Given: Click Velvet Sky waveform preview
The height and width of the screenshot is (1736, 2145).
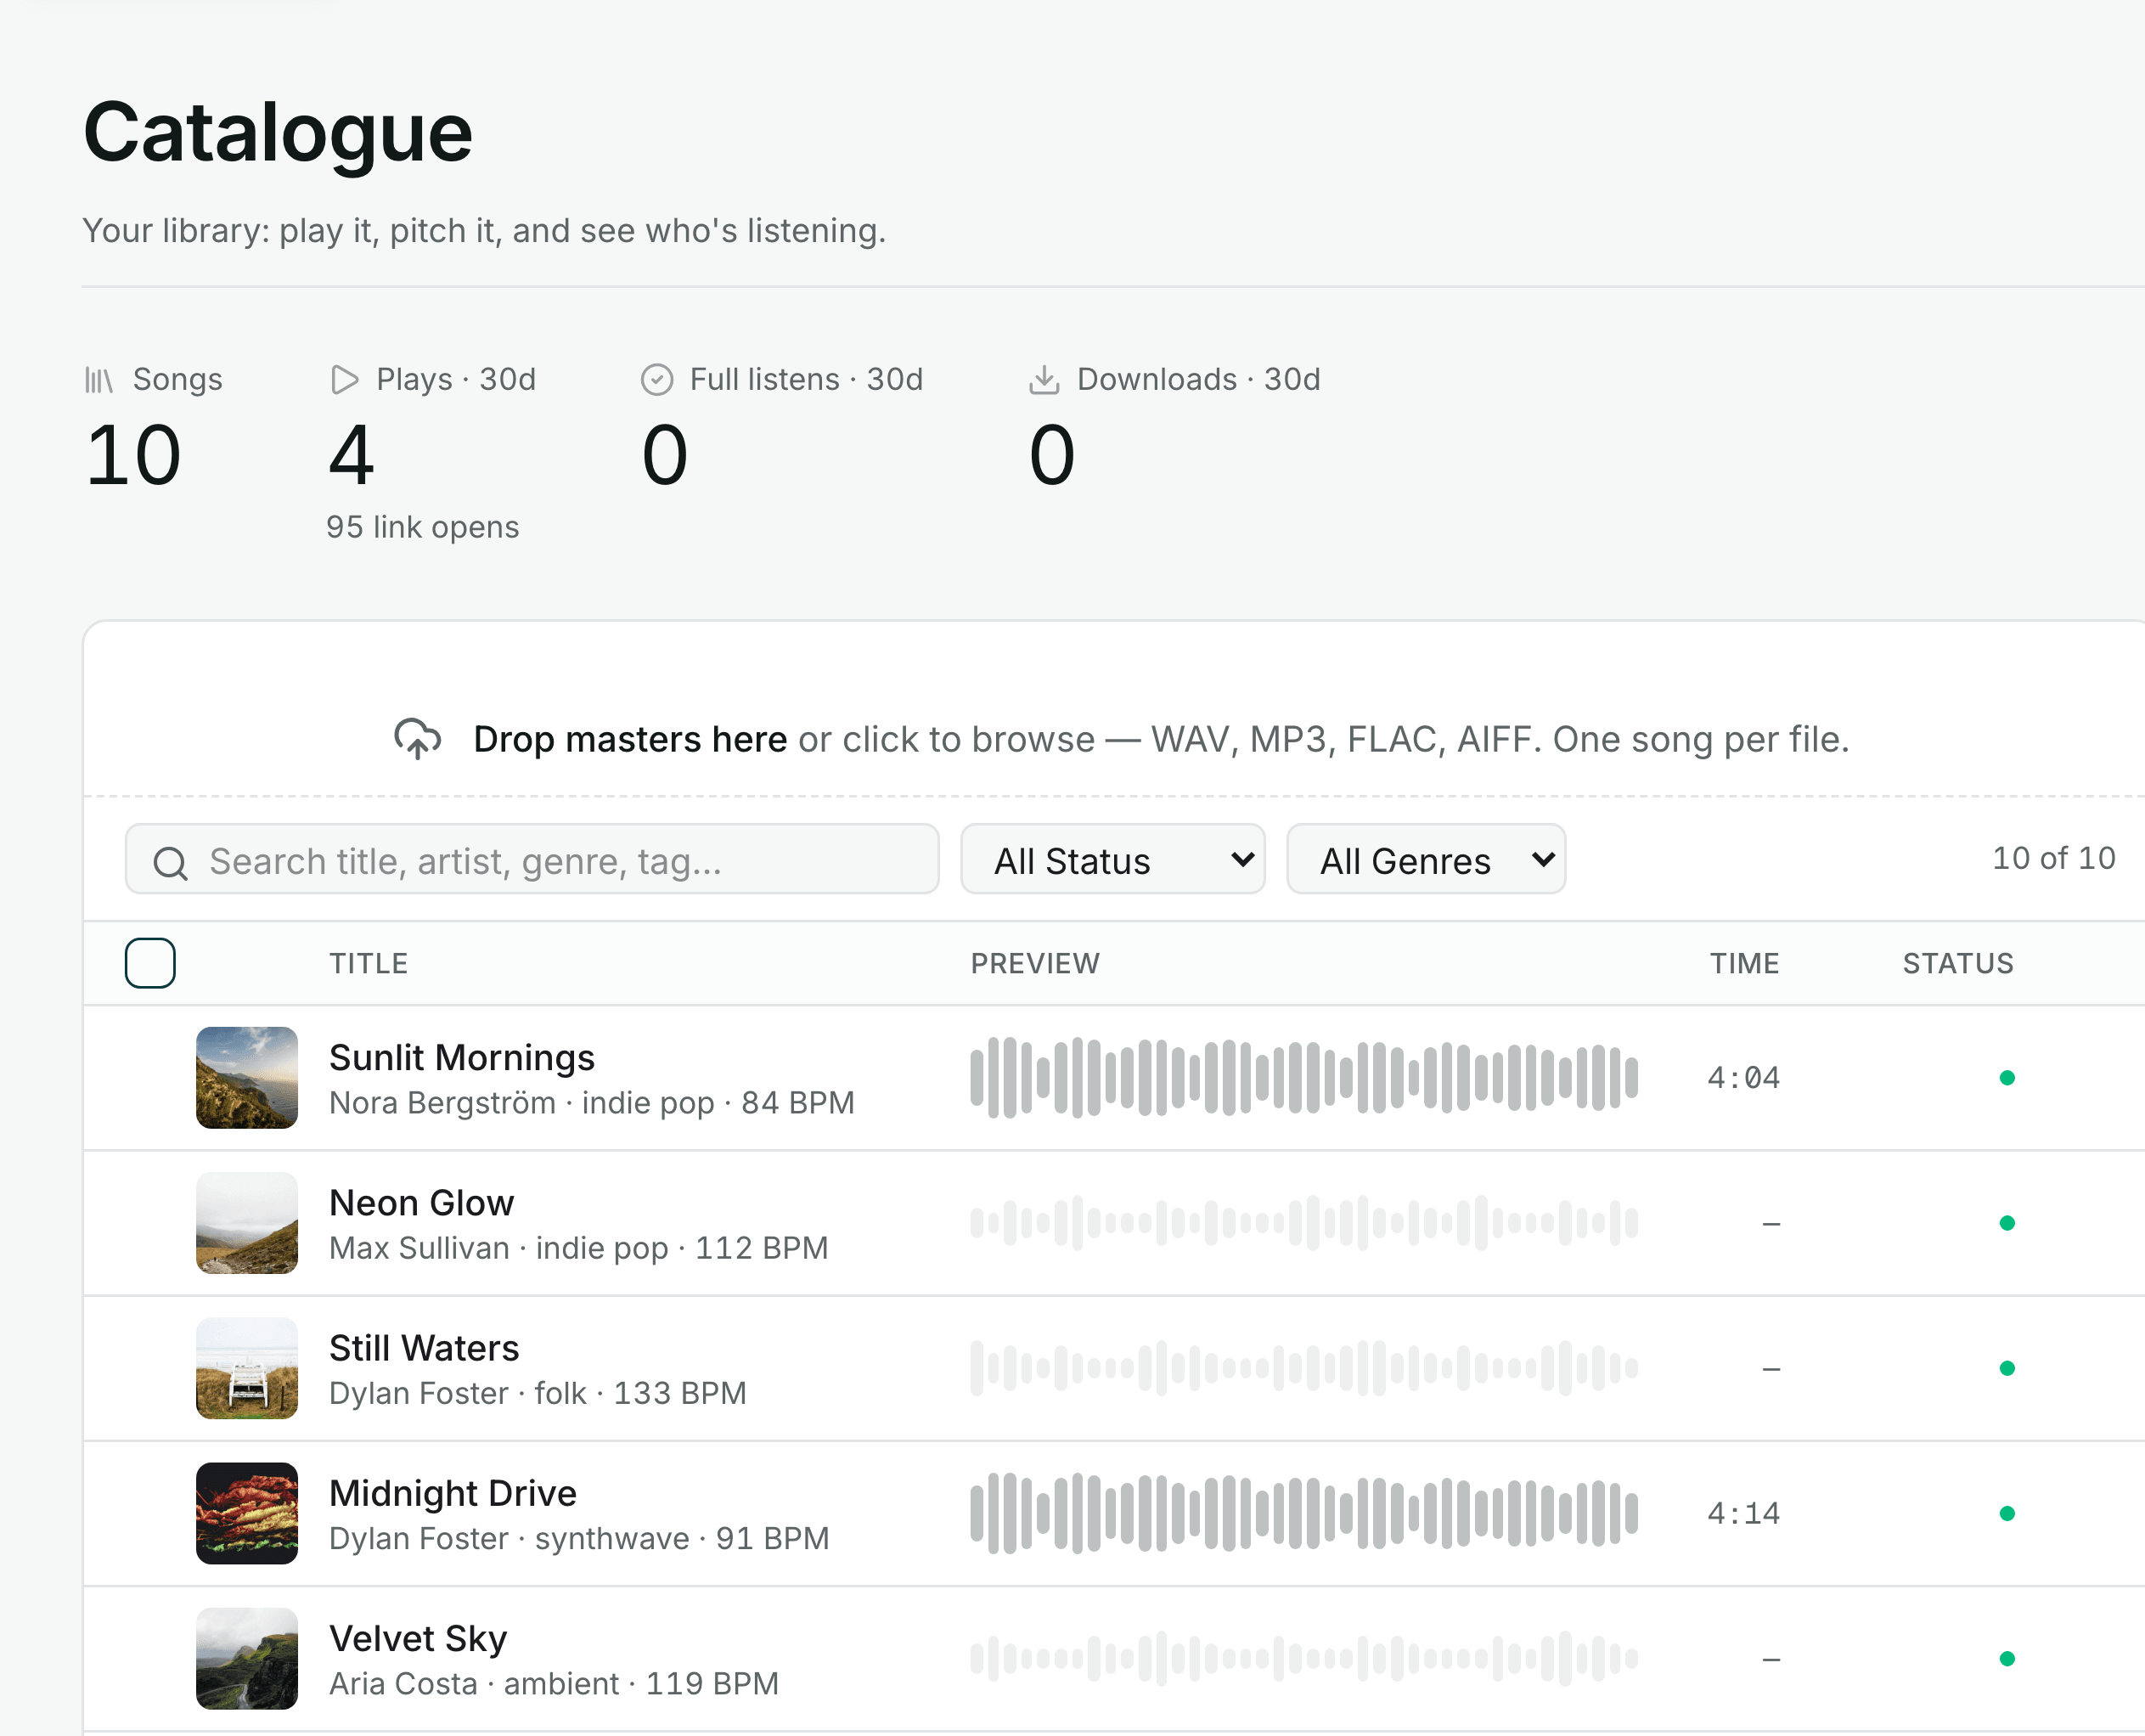Looking at the screenshot, I should coord(1304,1658).
